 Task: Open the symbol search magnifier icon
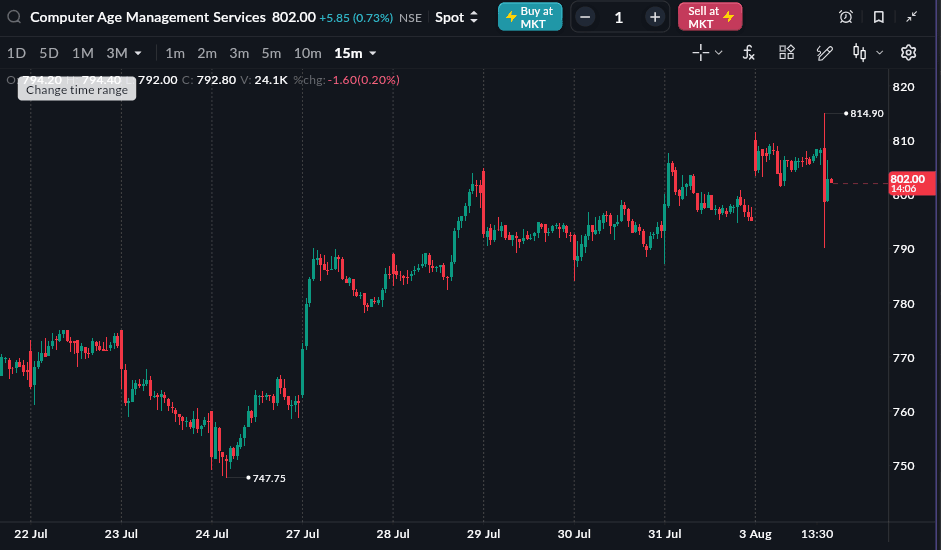click(x=14, y=17)
